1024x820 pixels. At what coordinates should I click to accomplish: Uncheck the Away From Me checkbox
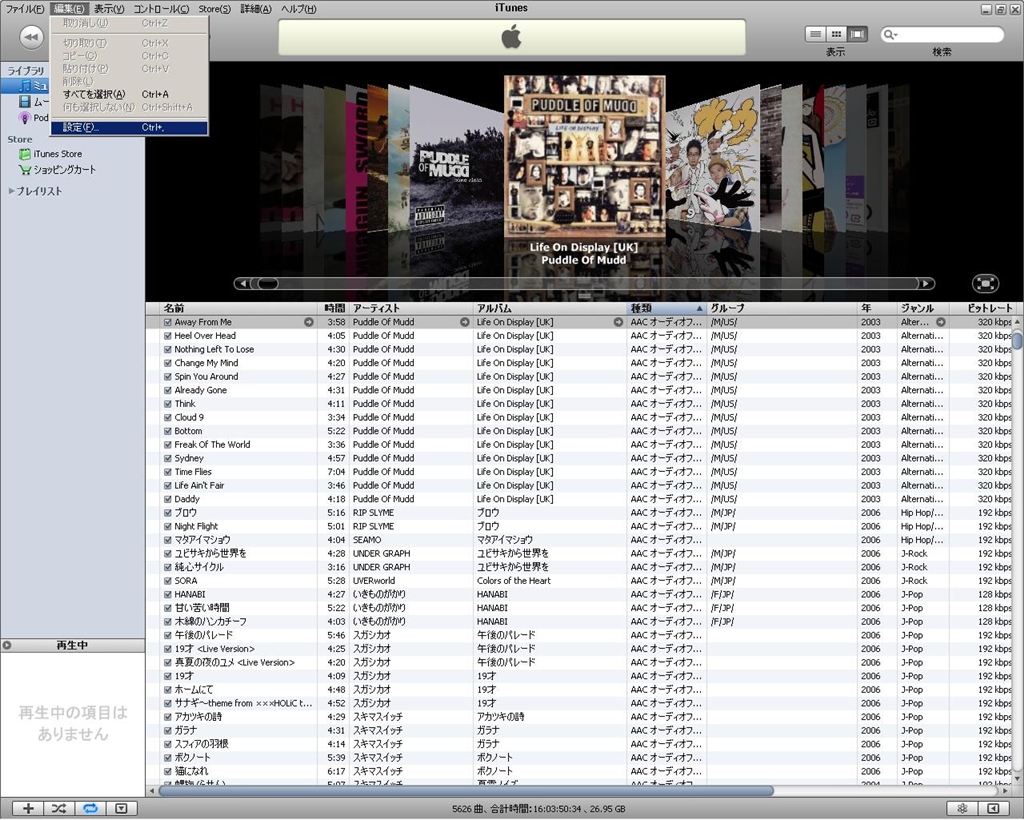(x=168, y=323)
